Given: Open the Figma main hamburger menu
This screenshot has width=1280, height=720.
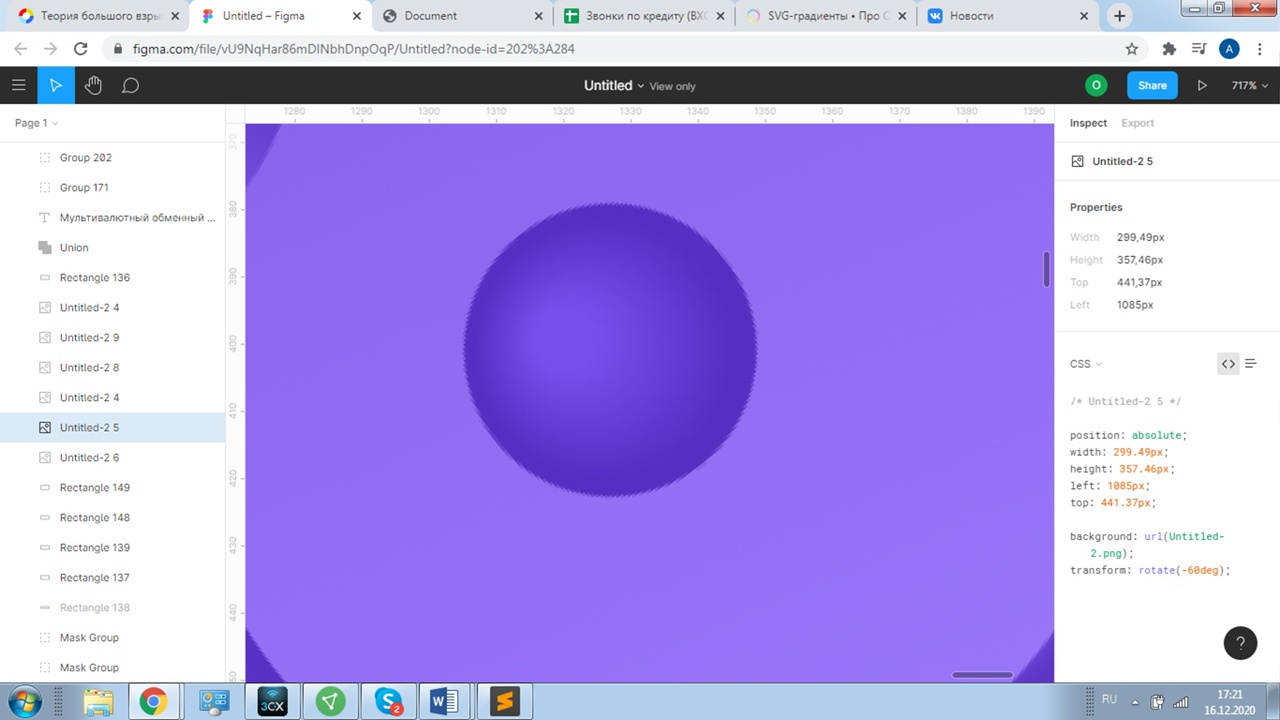Looking at the screenshot, I should pyautogui.click(x=18, y=86).
